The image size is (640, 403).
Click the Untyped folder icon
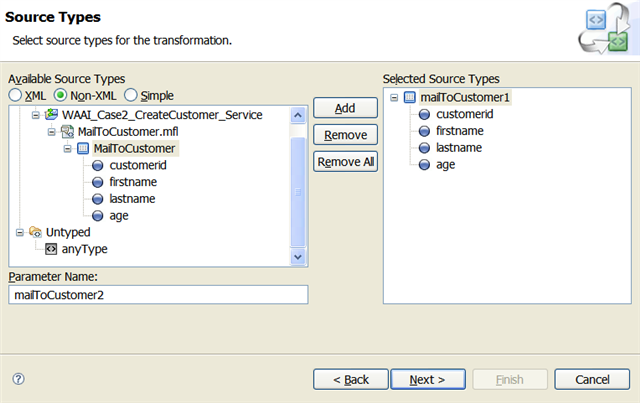[35, 232]
